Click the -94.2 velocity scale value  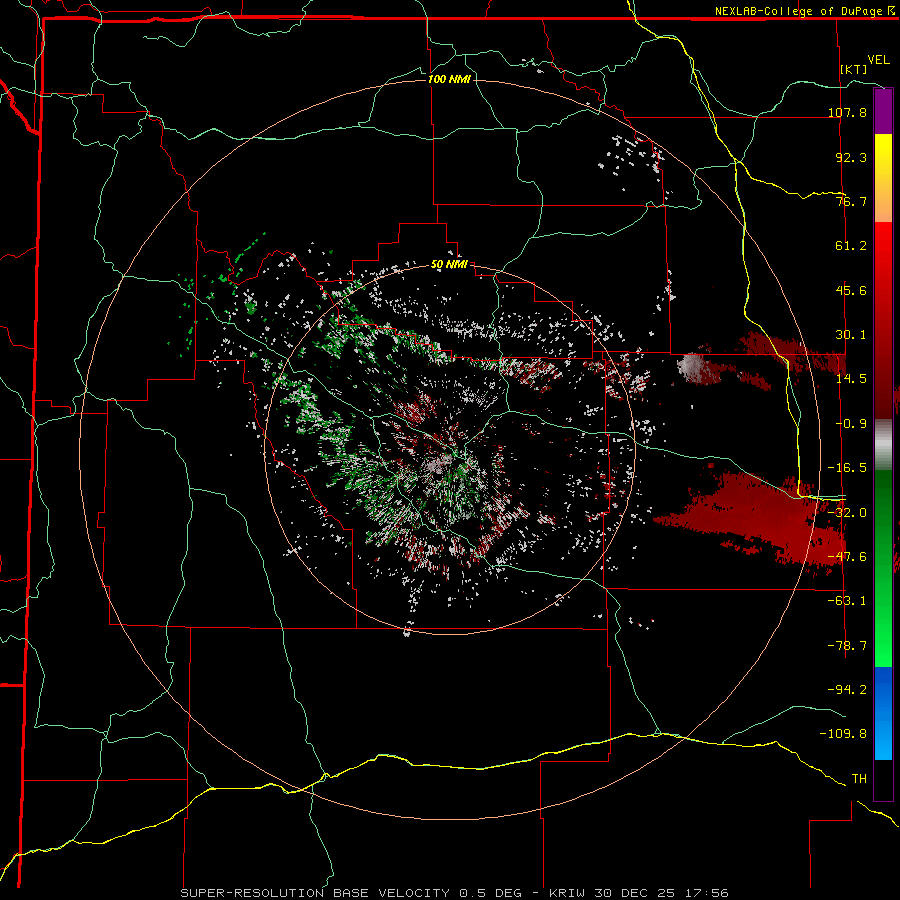(x=847, y=690)
